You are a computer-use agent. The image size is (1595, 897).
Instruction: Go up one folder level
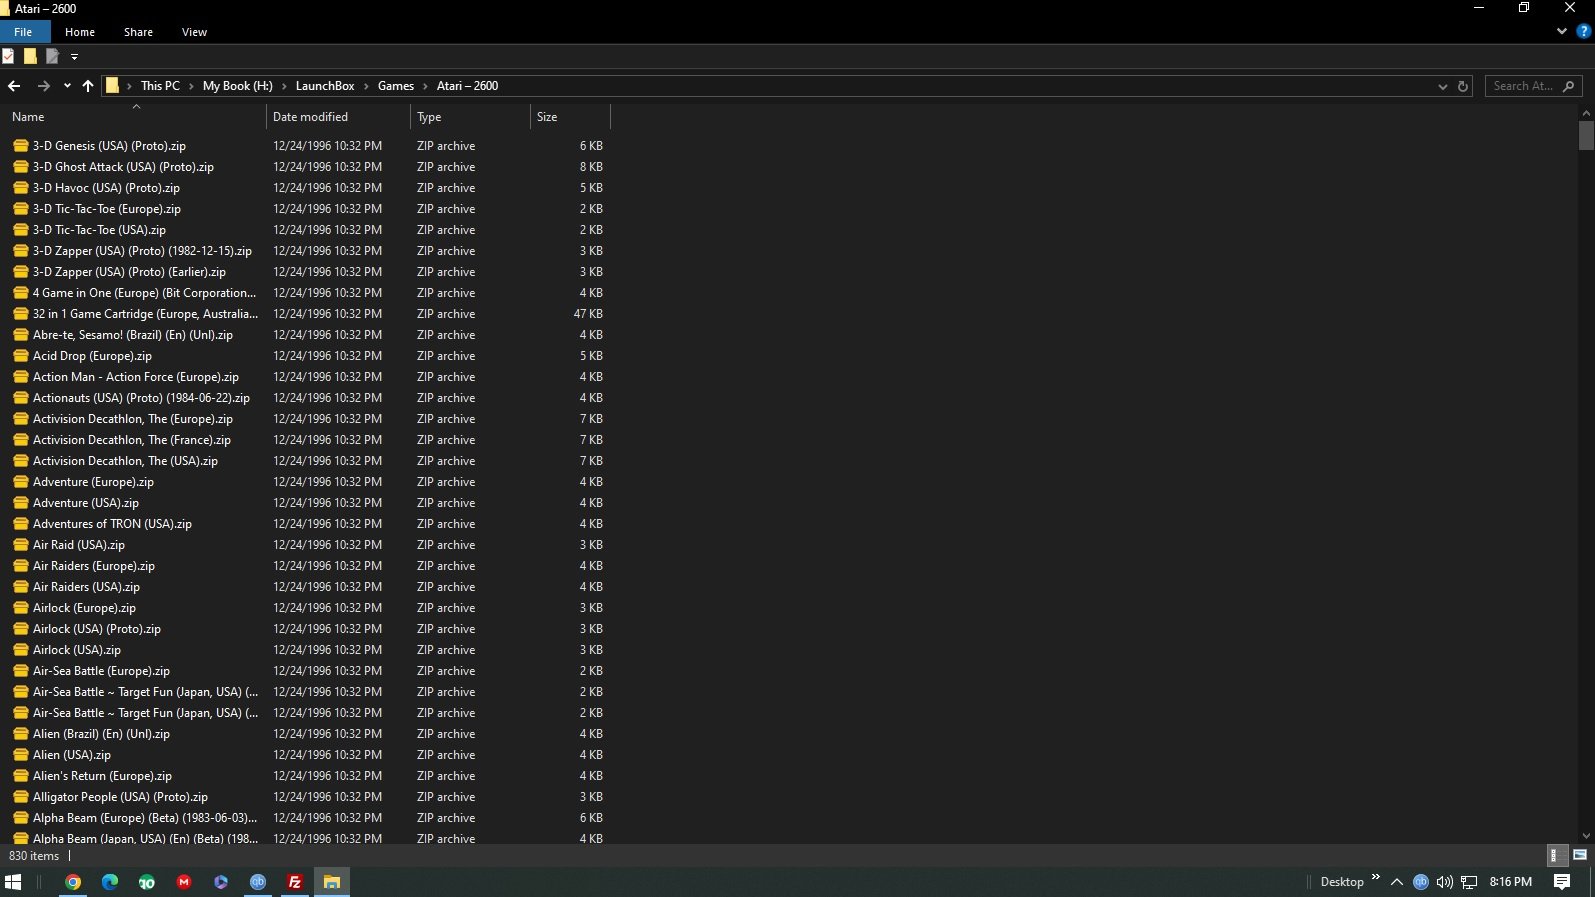tap(88, 86)
